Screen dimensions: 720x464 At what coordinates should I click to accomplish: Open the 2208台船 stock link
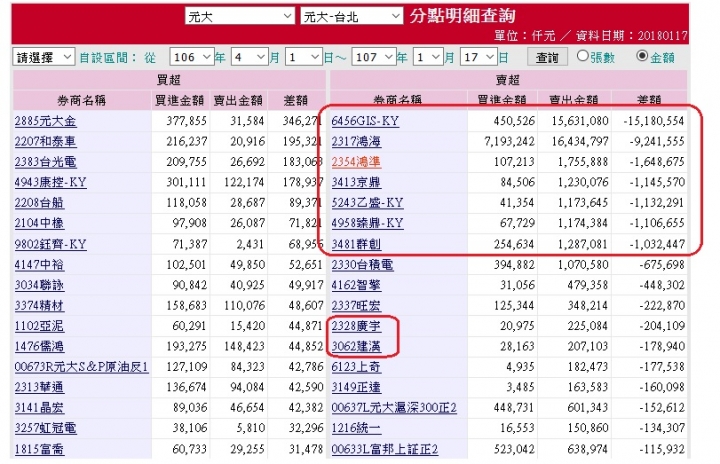39,203
